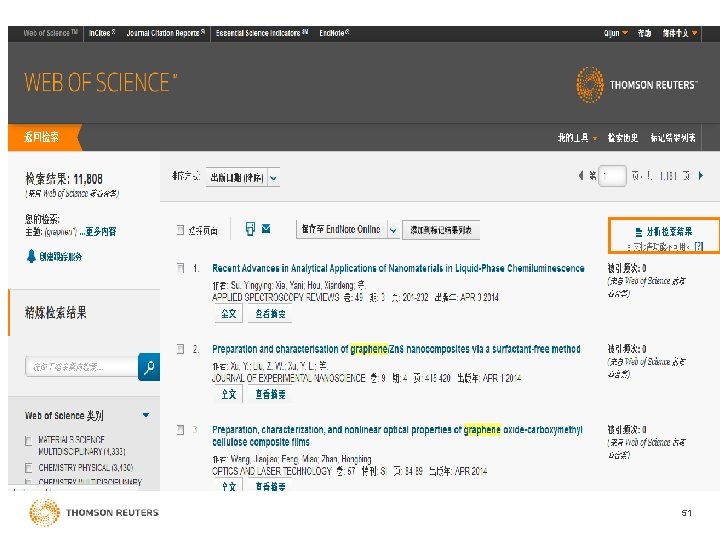View abstract for result 1
This screenshot has height=540, width=720.
tap(270, 314)
